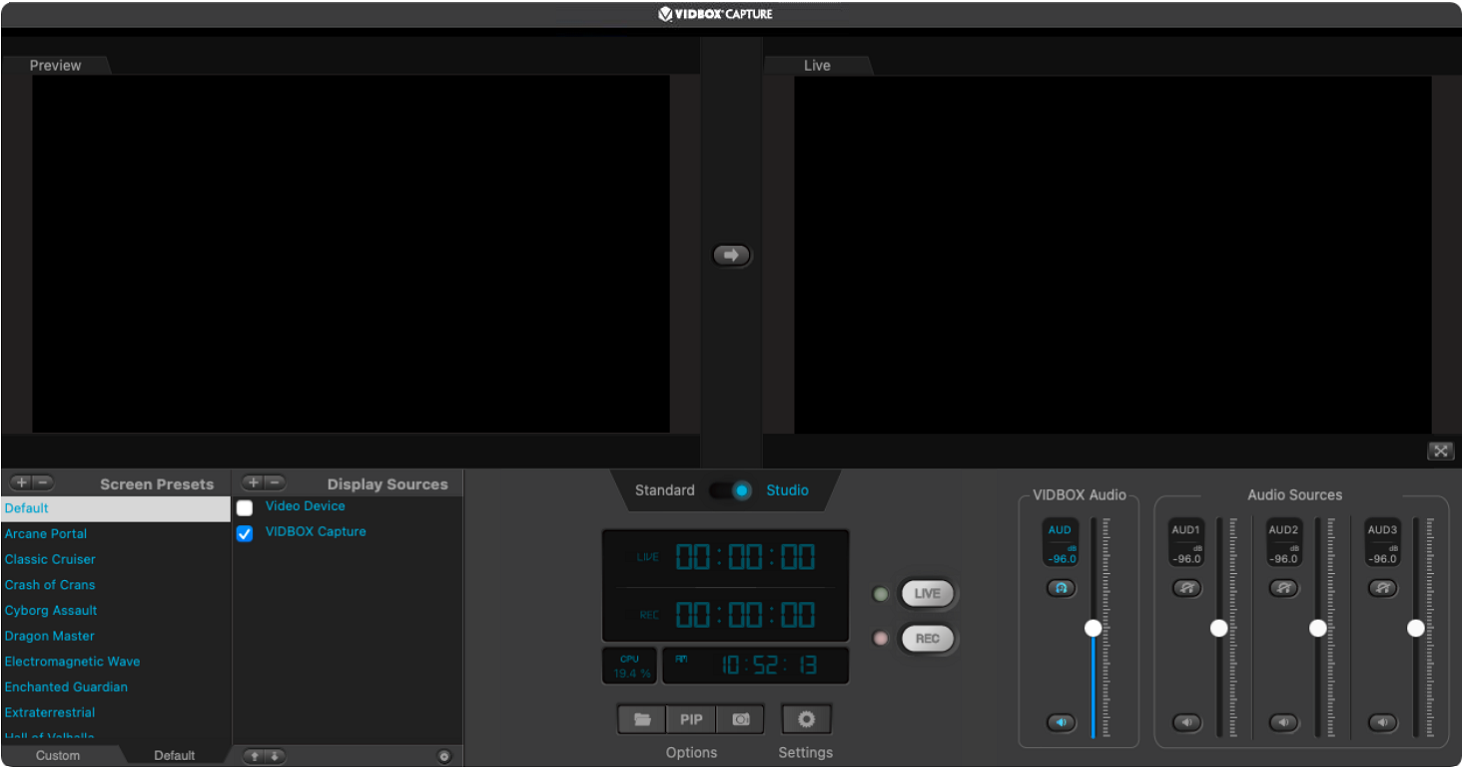Click the LIVE timer display

point(745,557)
